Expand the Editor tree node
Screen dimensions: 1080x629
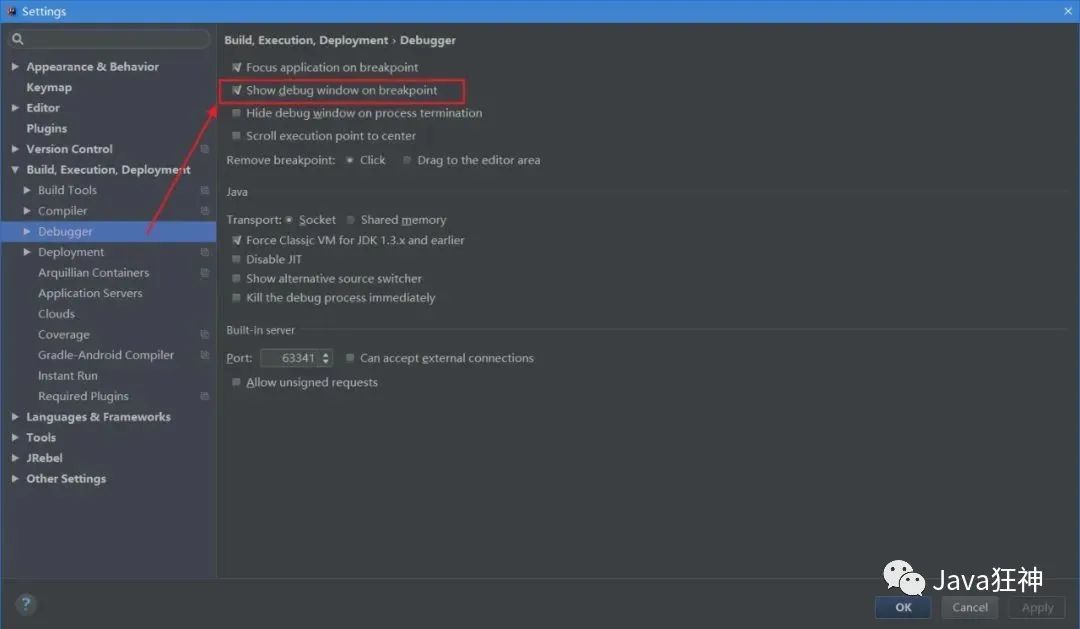[x=15, y=107]
